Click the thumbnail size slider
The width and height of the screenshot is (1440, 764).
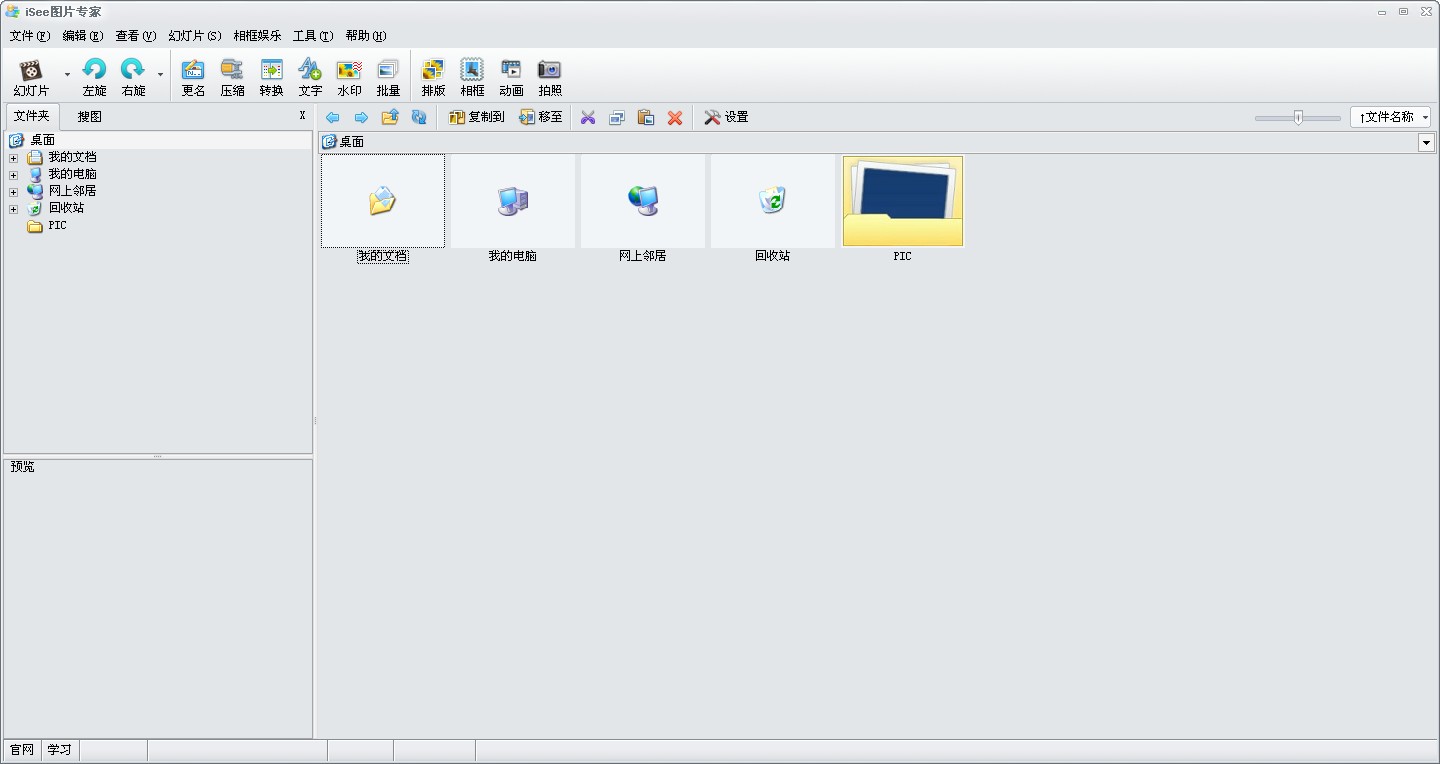coord(1298,118)
